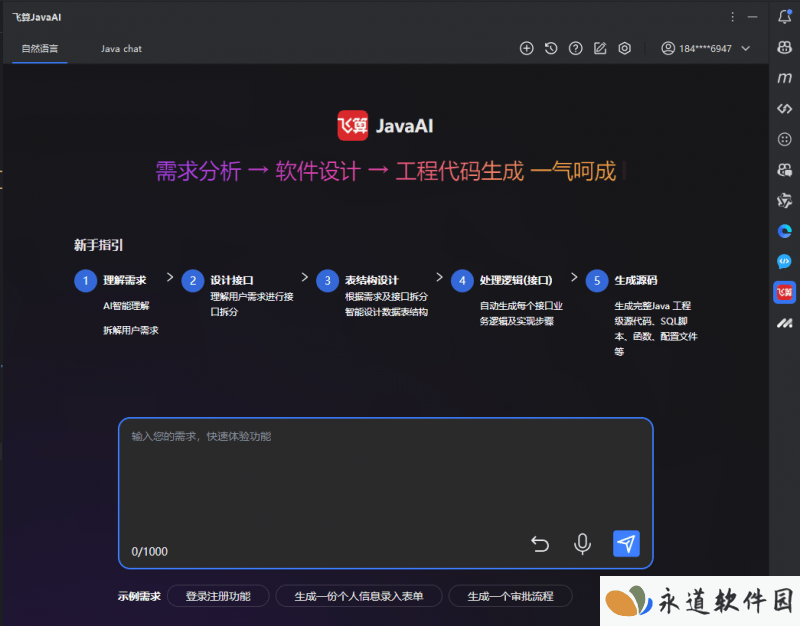This screenshot has width=800, height=626.
Task: Click the spiral star plugin icon in the sidebar
Action: coord(785,201)
